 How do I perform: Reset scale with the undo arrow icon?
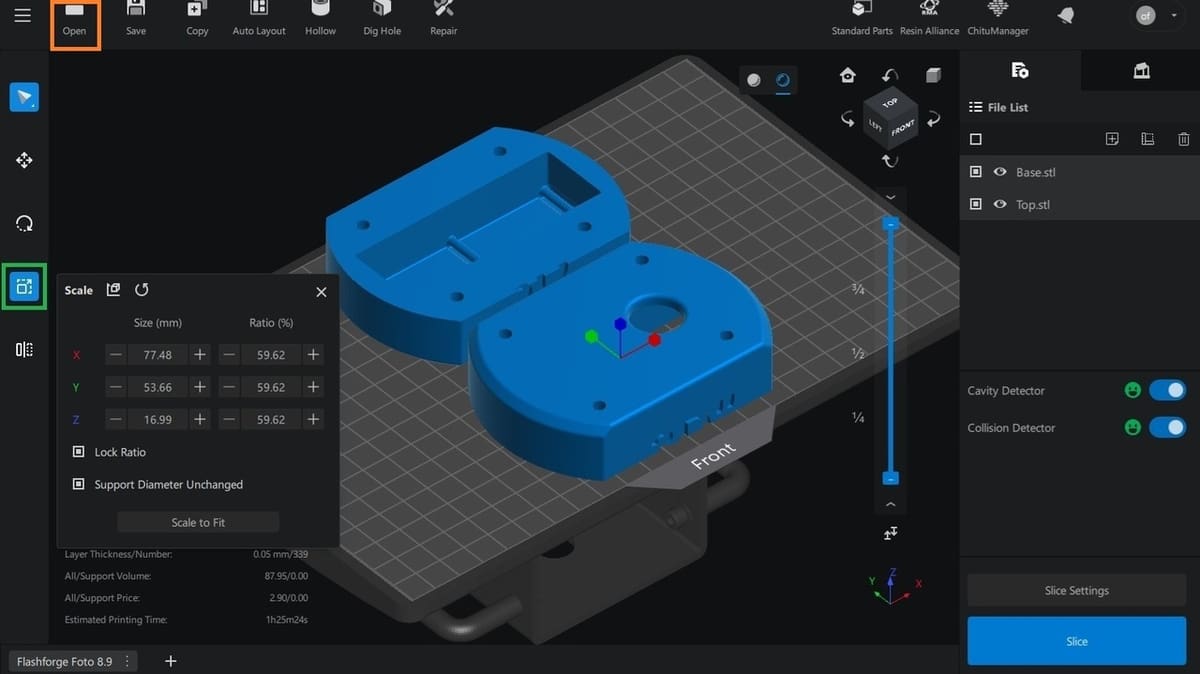(142, 289)
